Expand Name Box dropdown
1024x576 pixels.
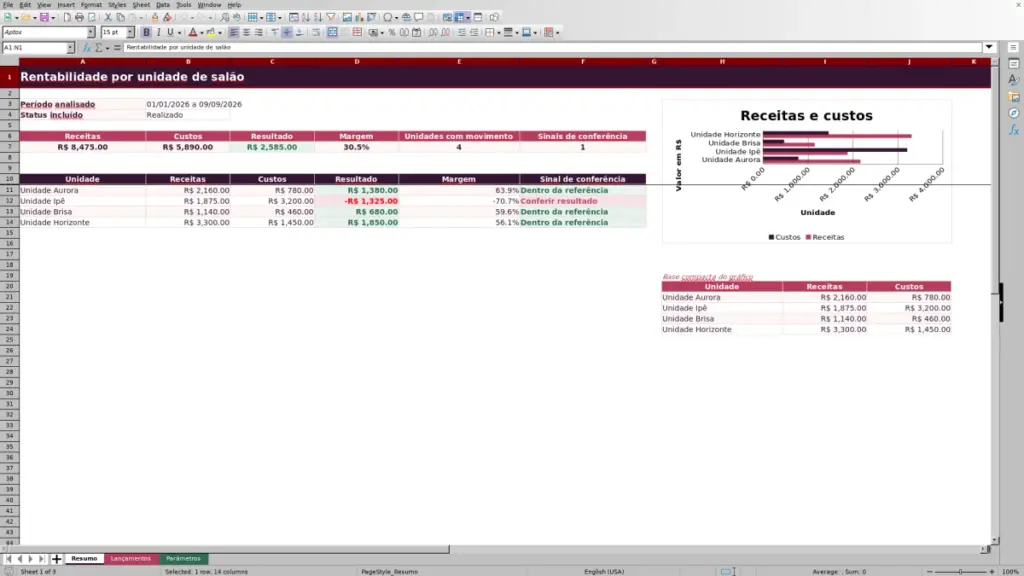coord(71,48)
